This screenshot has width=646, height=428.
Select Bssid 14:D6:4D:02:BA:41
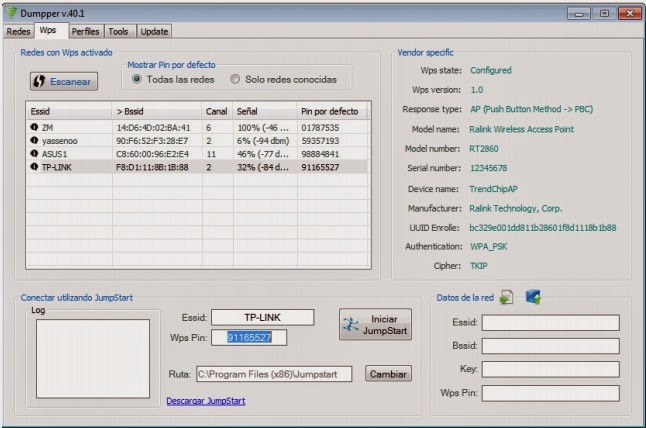click(153, 128)
